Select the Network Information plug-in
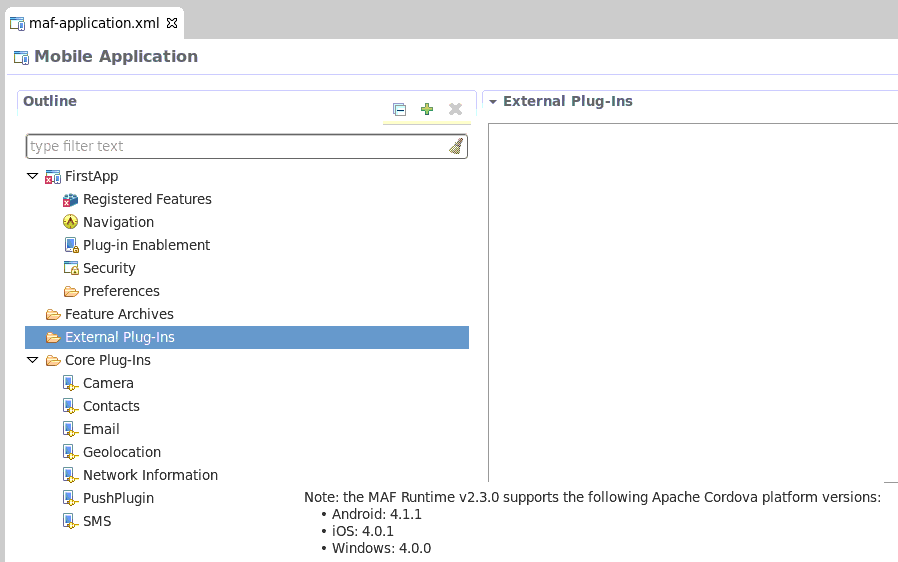898x562 pixels. pyautogui.click(x=150, y=475)
